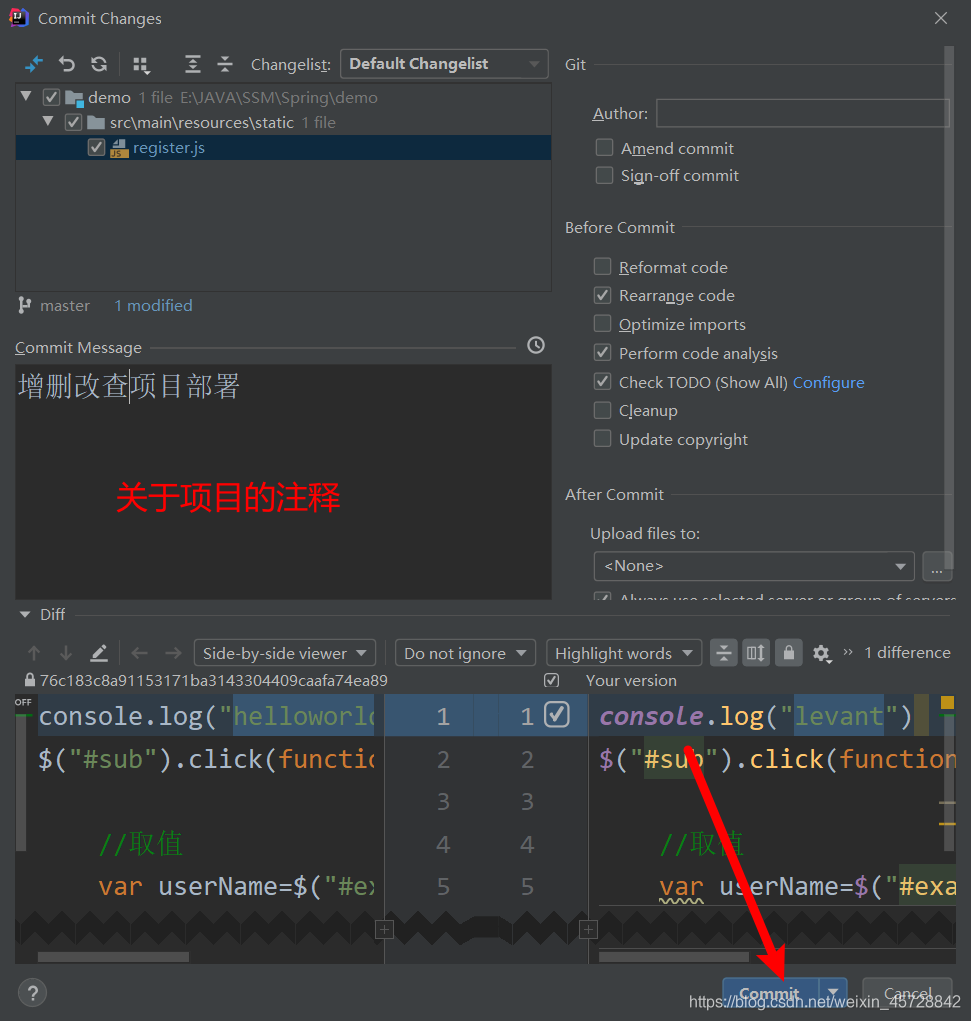
Task: Toggle the Your version checkbox
Action: (x=552, y=680)
